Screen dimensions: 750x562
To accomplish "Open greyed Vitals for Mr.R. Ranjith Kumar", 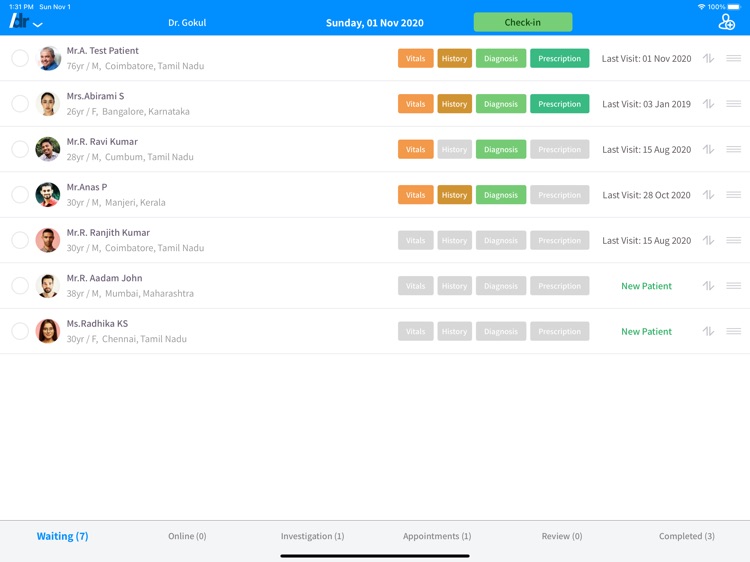I will tap(416, 240).
